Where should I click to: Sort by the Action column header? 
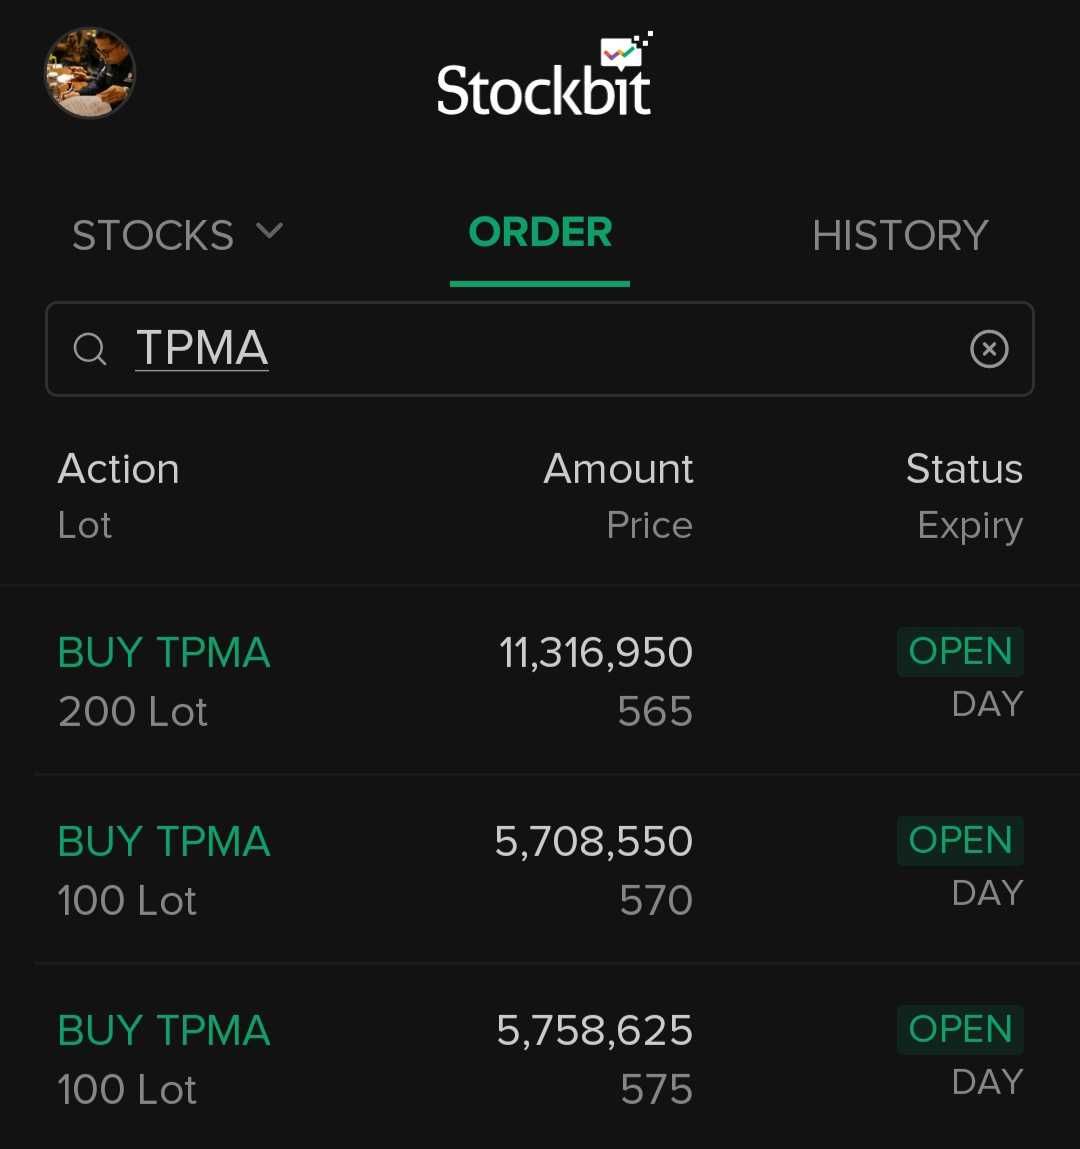[119, 469]
